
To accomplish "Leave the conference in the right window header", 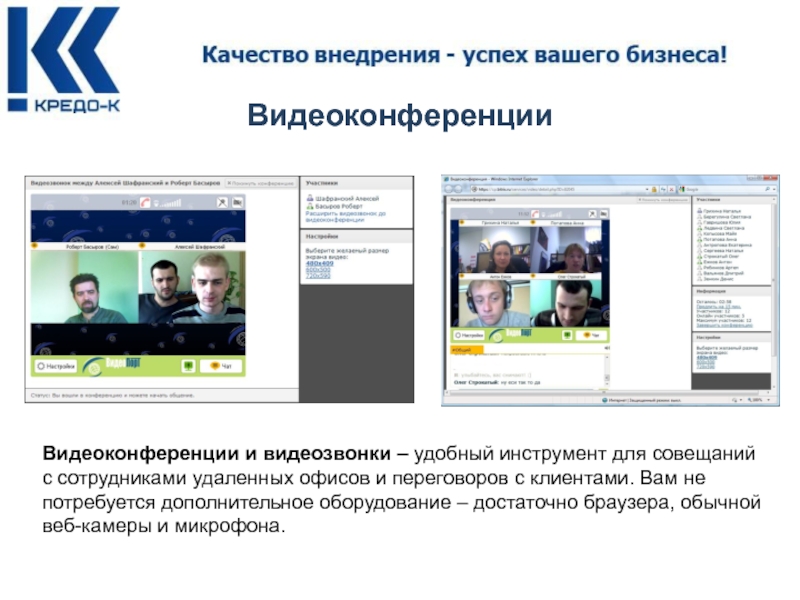I will tap(663, 200).
